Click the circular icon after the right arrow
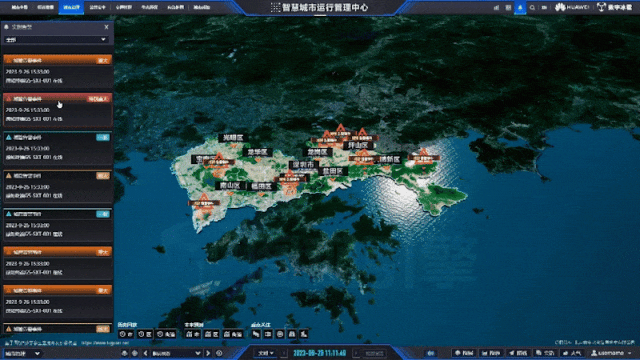Image resolution: width=640 pixels, height=360 pixels. pos(220,353)
